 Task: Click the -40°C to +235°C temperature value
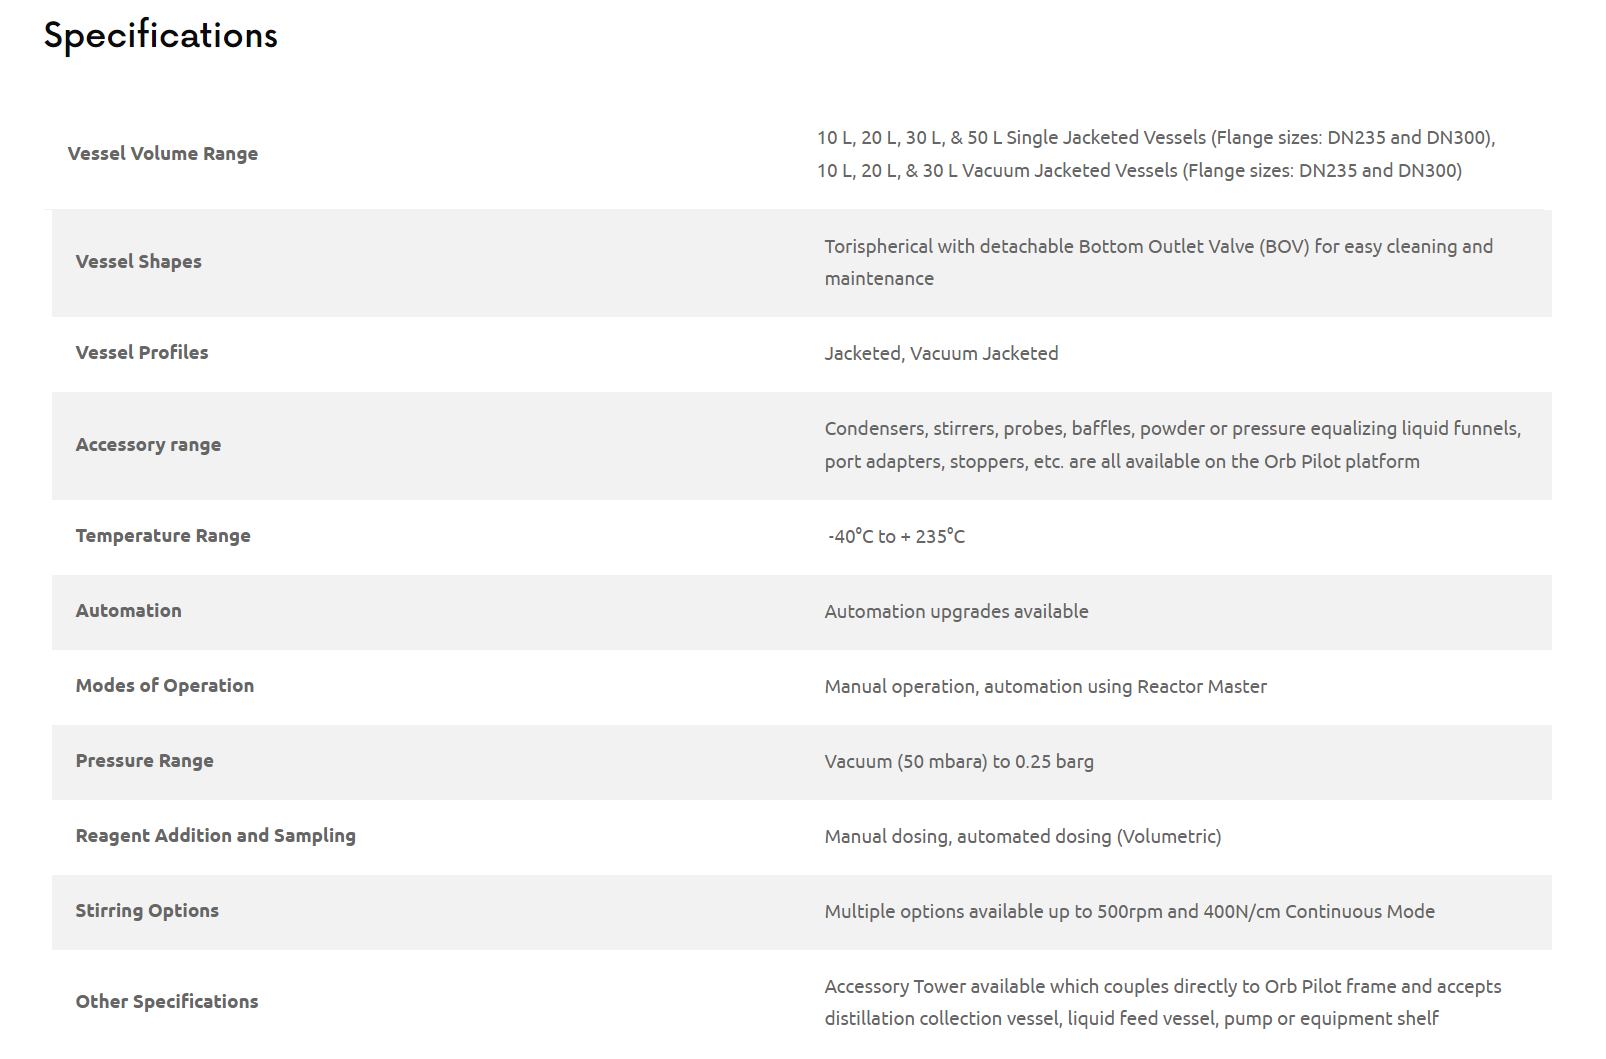(x=896, y=537)
